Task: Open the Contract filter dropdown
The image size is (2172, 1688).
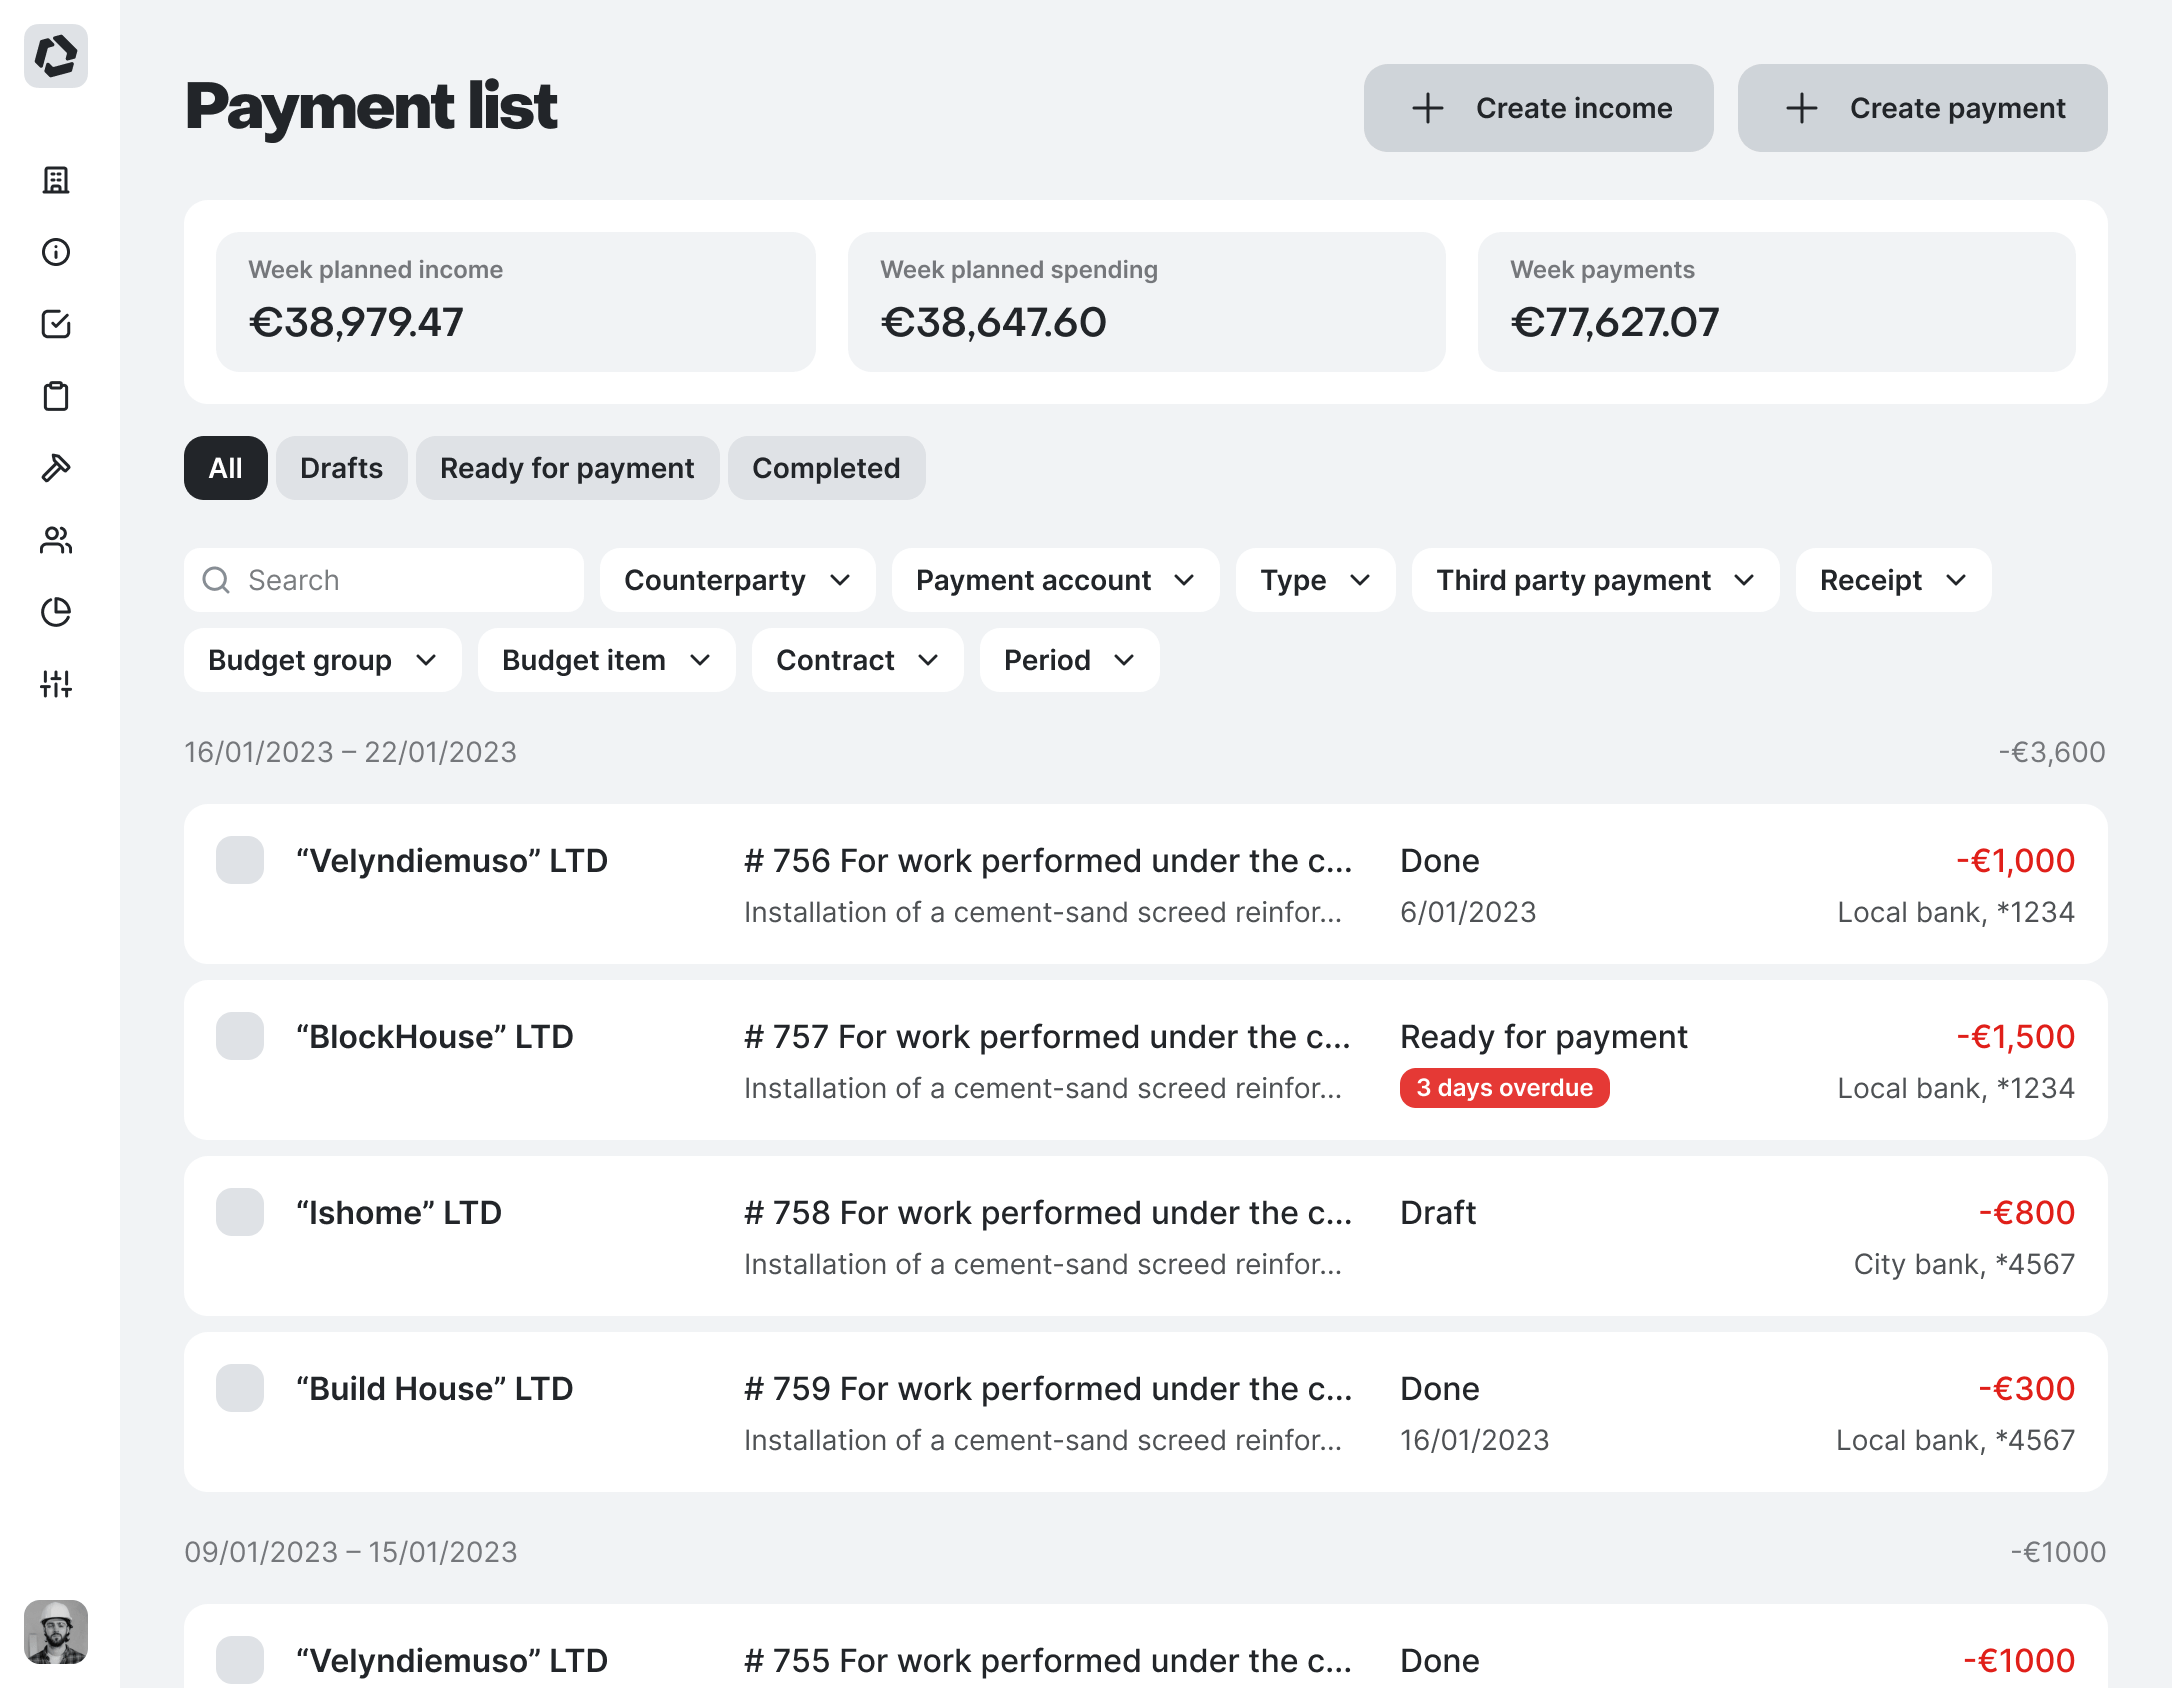Action: [858, 660]
